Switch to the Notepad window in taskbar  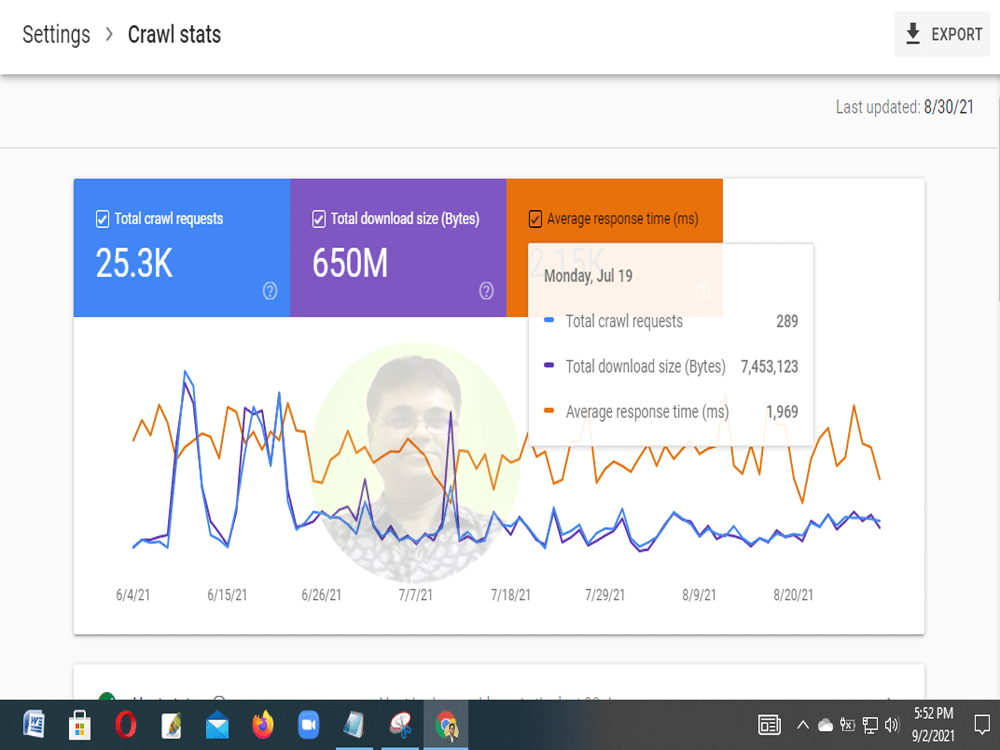point(354,725)
